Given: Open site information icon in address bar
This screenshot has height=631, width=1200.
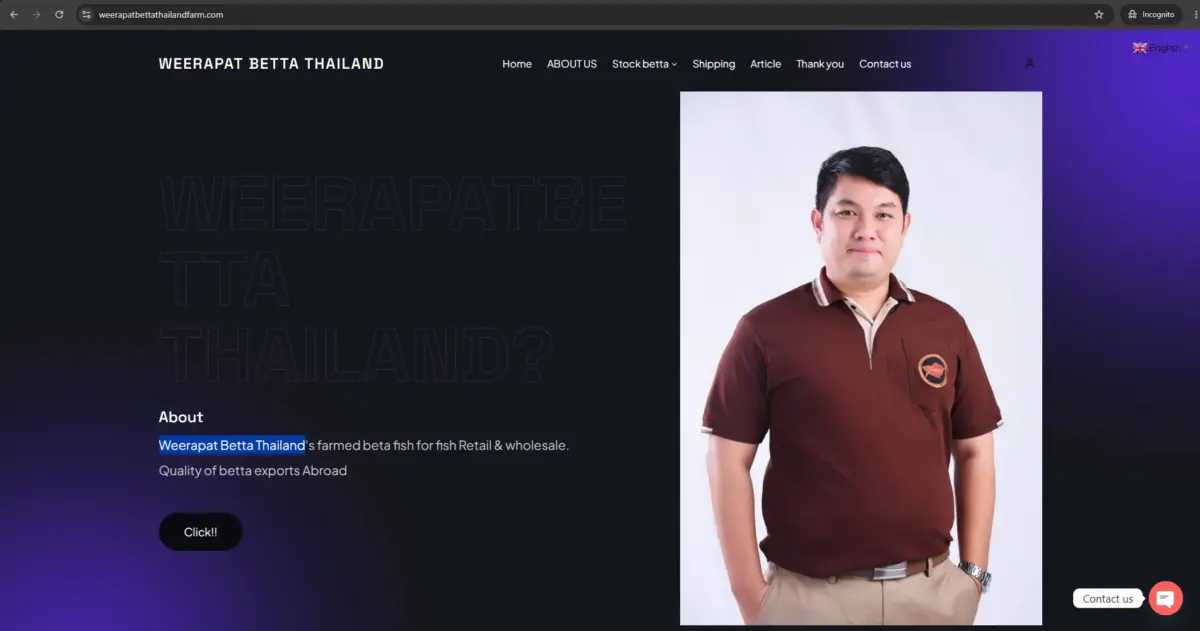Looking at the screenshot, I should (x=87, y=15).
